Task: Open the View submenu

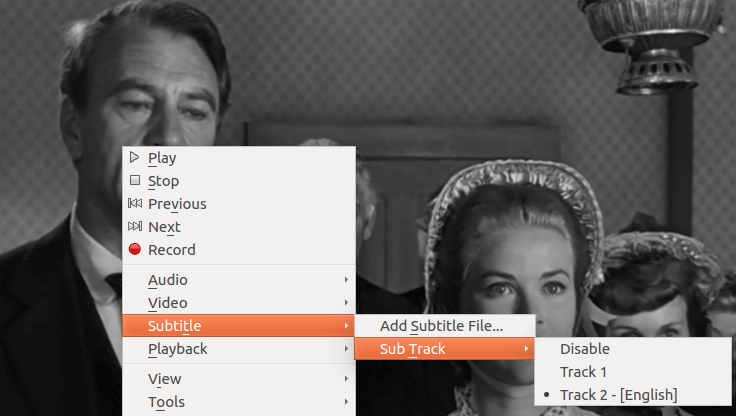Action: (165, 379)
